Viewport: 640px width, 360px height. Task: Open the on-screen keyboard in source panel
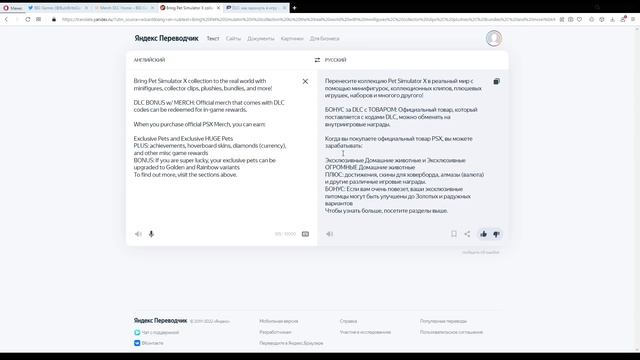coord(305,234)
